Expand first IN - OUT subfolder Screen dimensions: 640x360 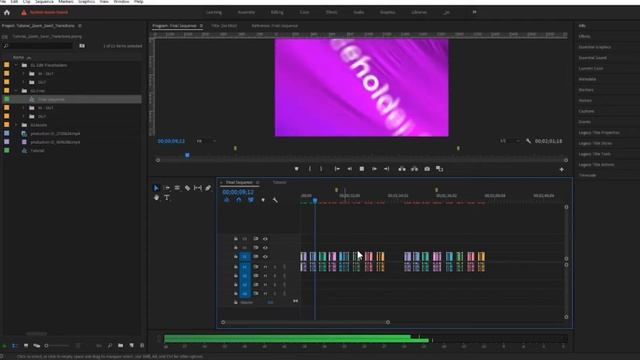click(23, 74)
